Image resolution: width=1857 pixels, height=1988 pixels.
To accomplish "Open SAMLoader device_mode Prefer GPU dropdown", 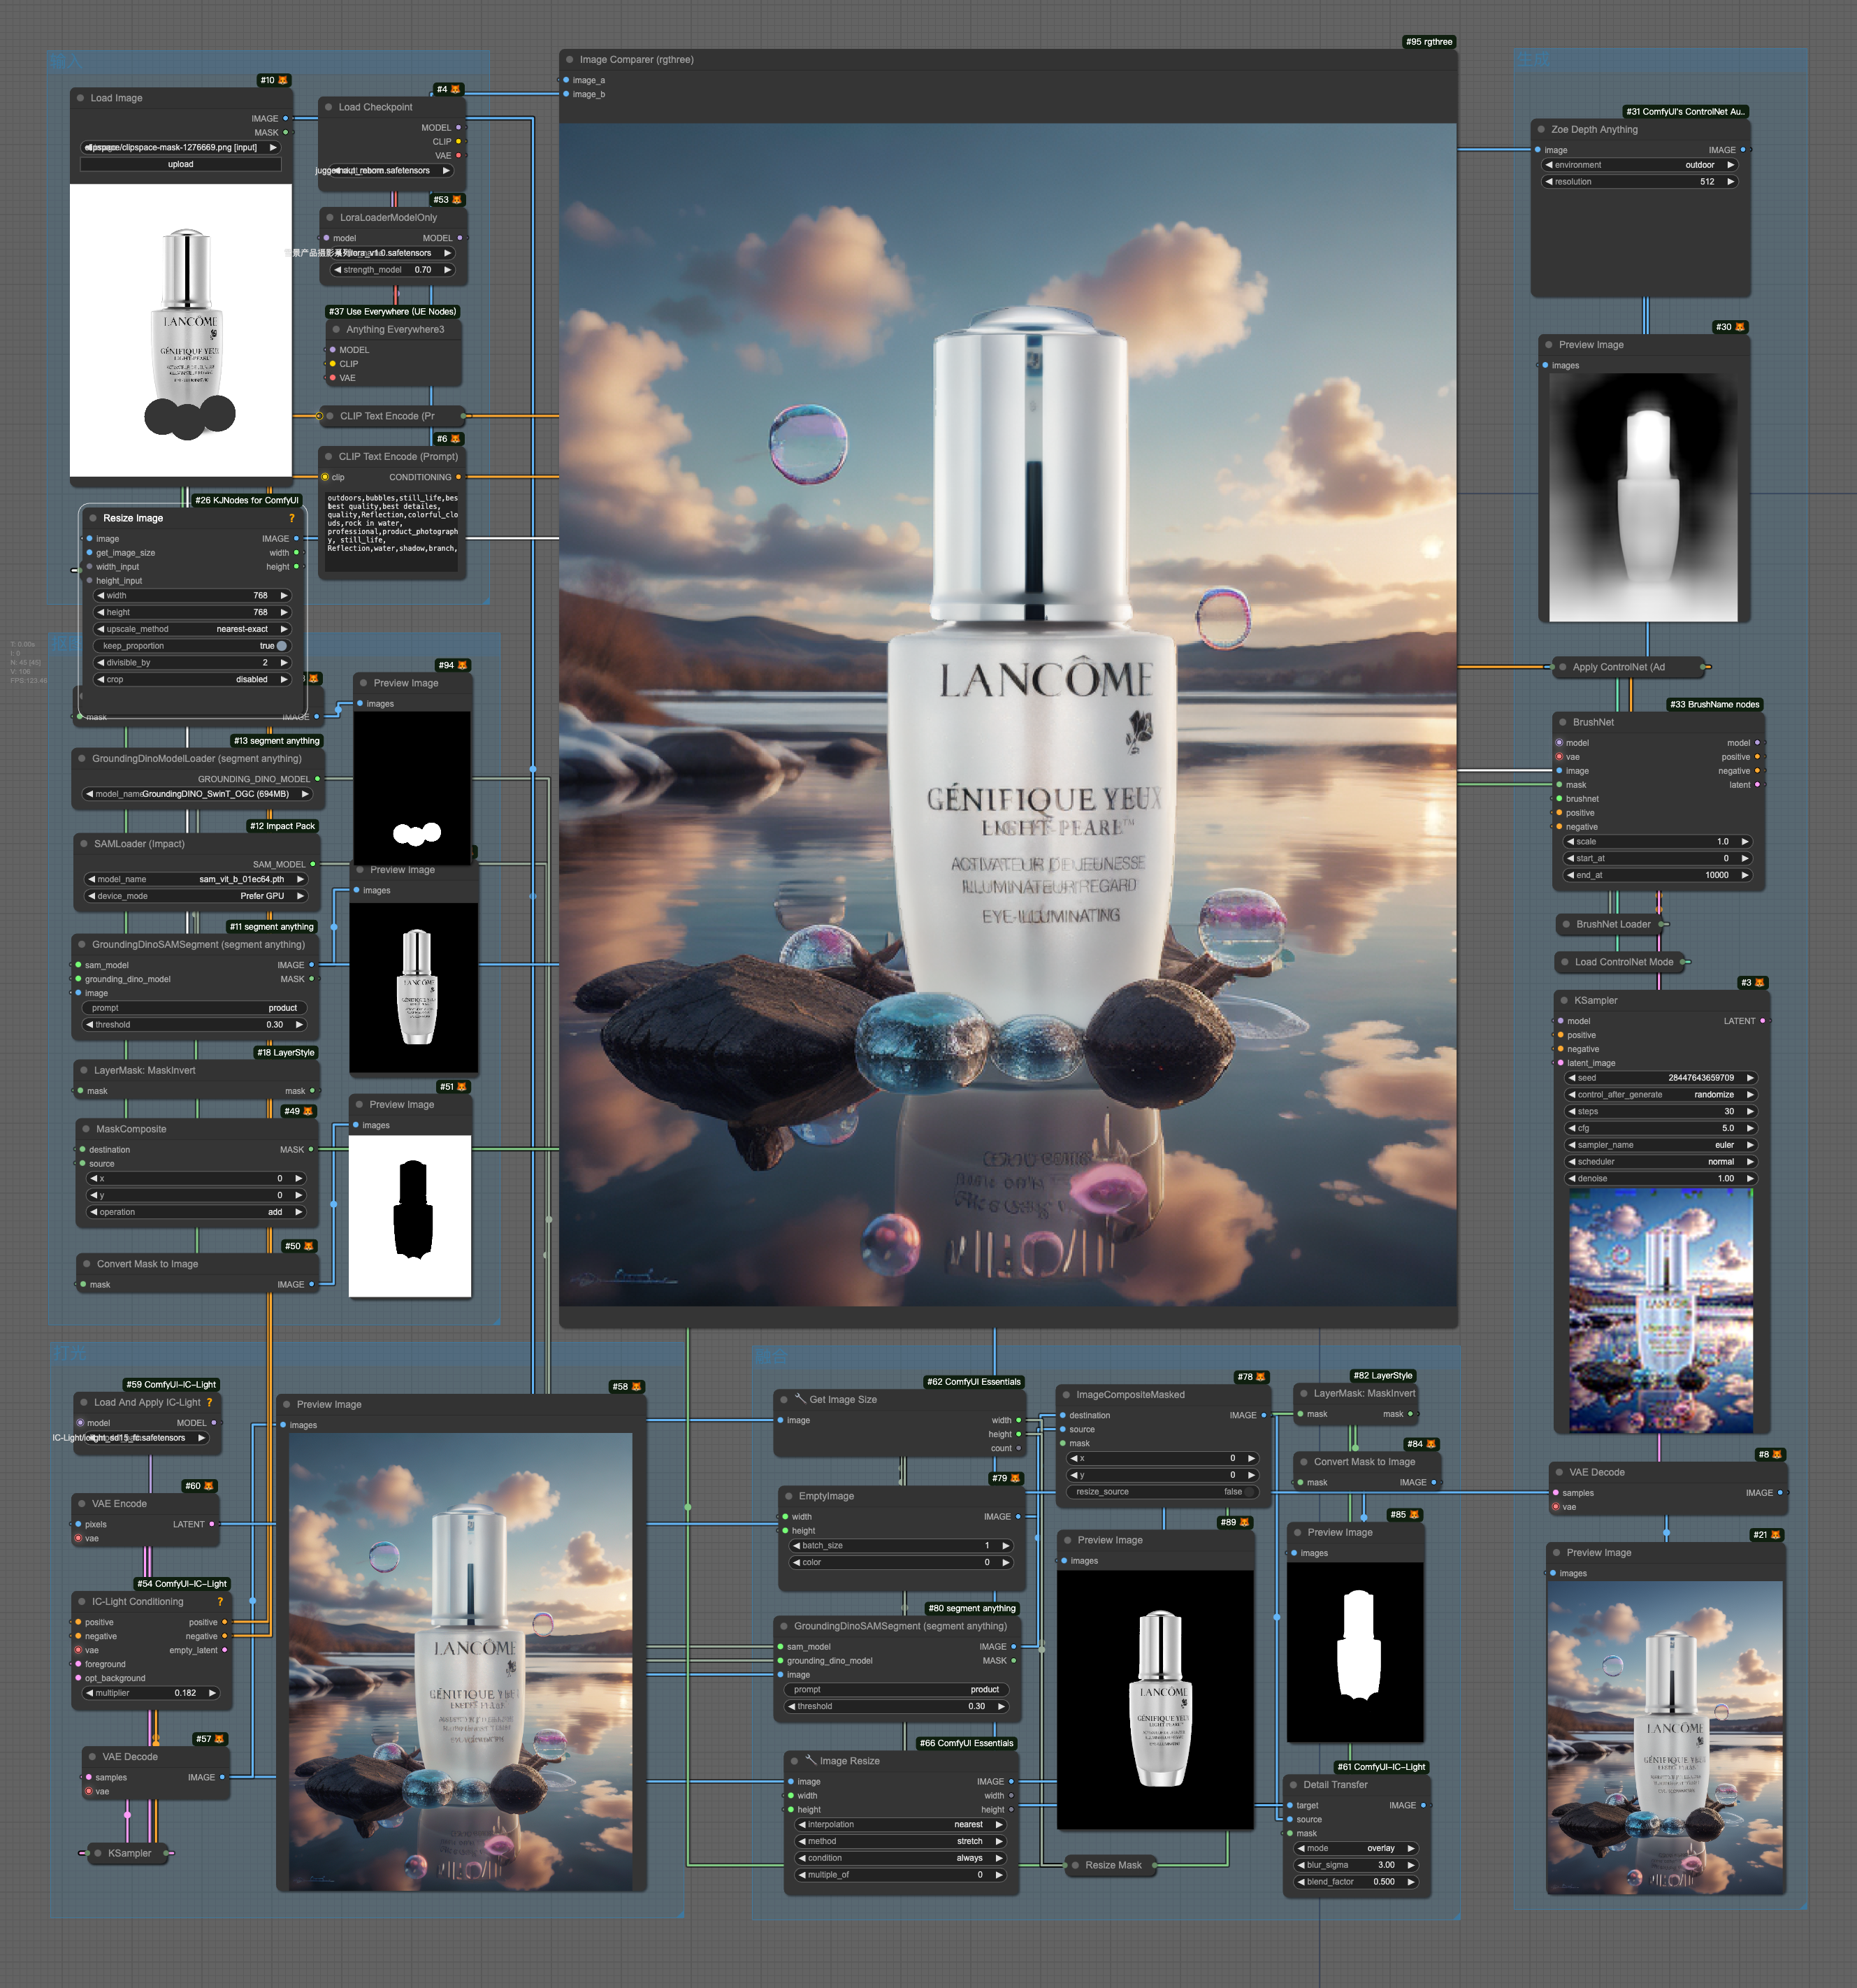I will (x=195, y=896).
